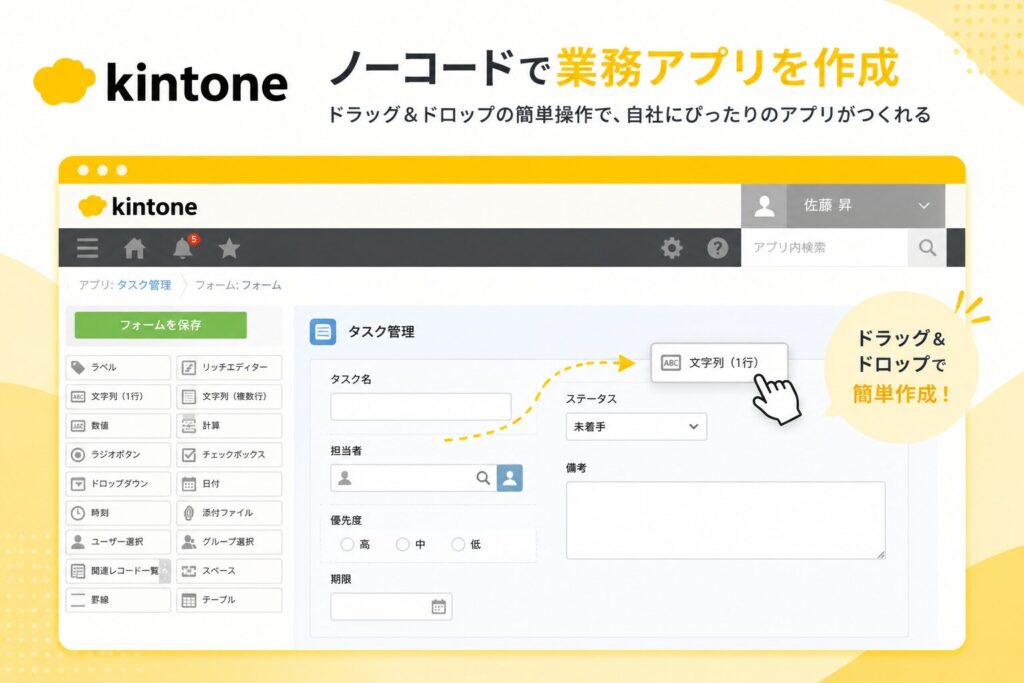Select the 低 priority radio button

click(x=458, y=544)
